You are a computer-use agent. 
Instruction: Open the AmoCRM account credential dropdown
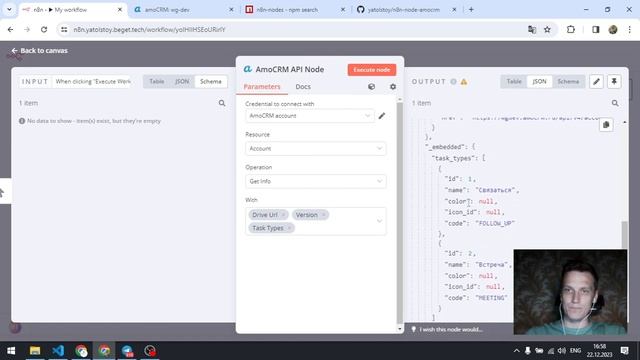(309, 116)
